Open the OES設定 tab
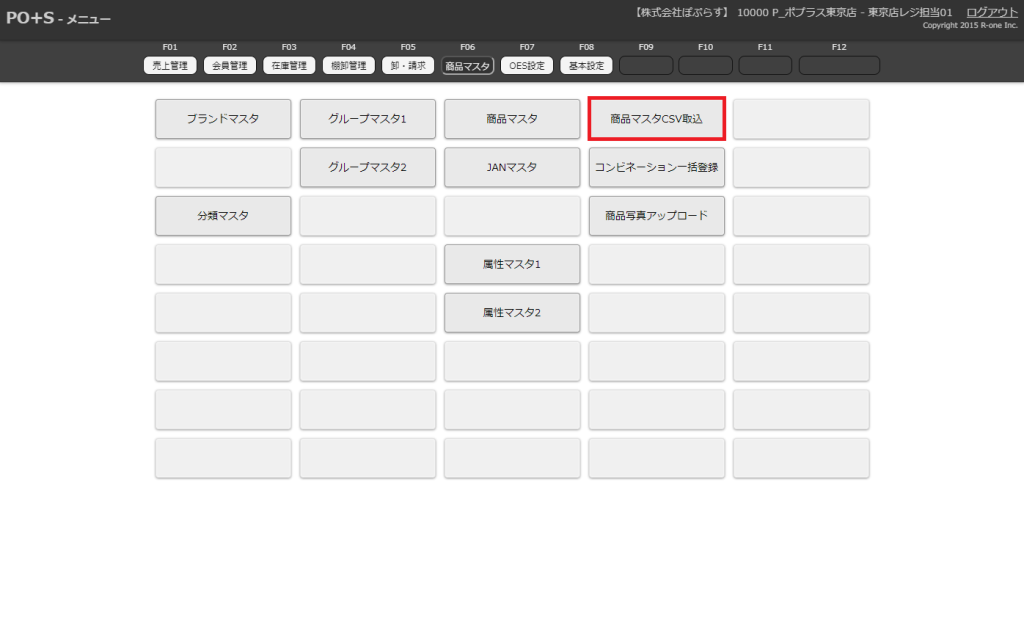 (527, 66)
